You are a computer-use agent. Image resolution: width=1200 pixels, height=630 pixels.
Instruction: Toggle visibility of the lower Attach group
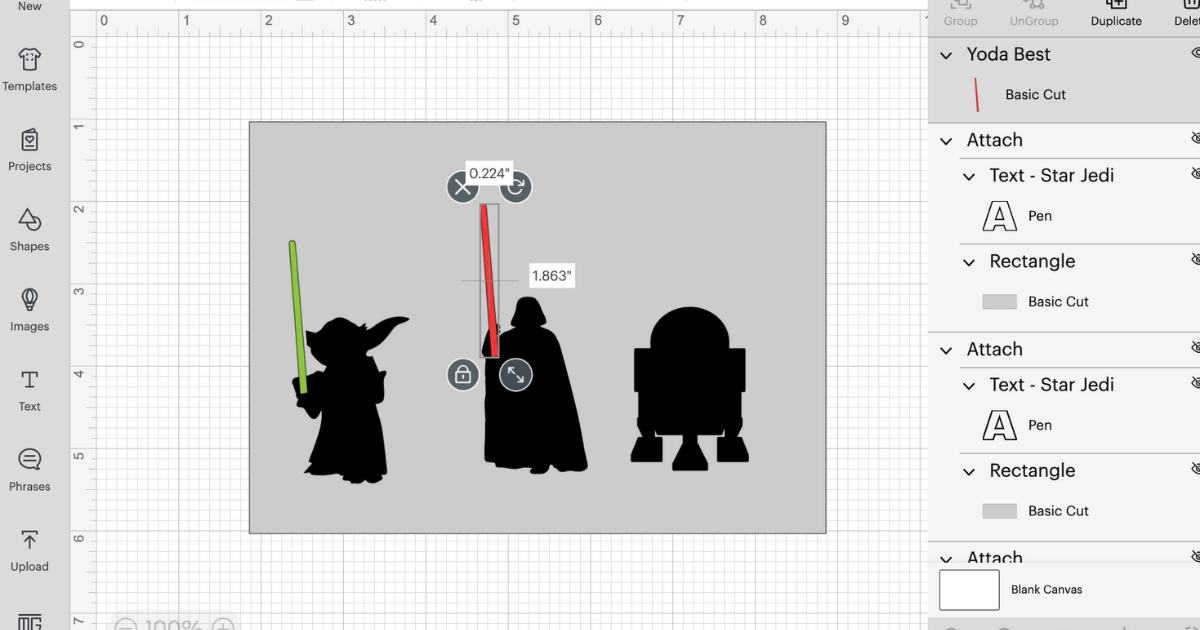point(1195,349)
